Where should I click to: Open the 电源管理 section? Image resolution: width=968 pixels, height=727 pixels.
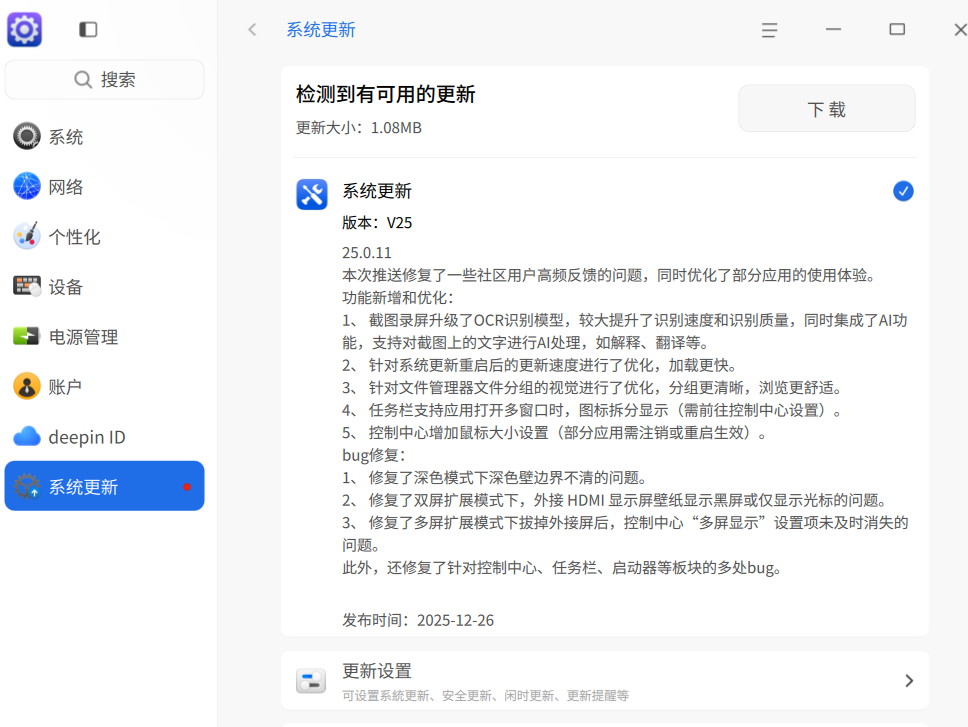coord(104,336)
